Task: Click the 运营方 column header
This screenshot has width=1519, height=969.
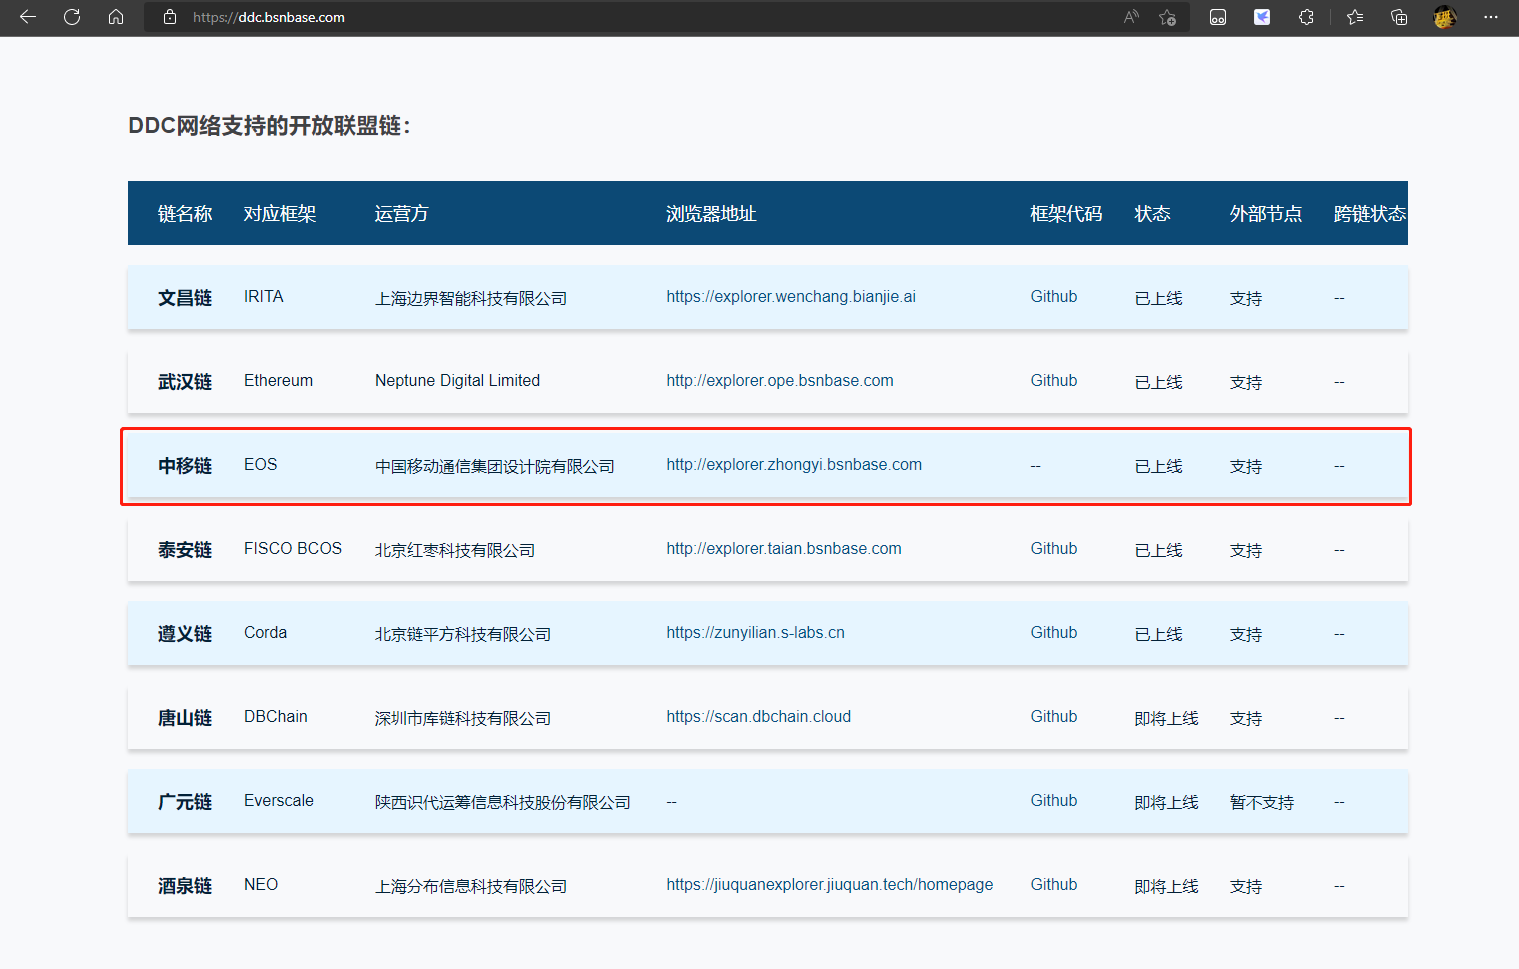Action: click(x=402, y=214)
